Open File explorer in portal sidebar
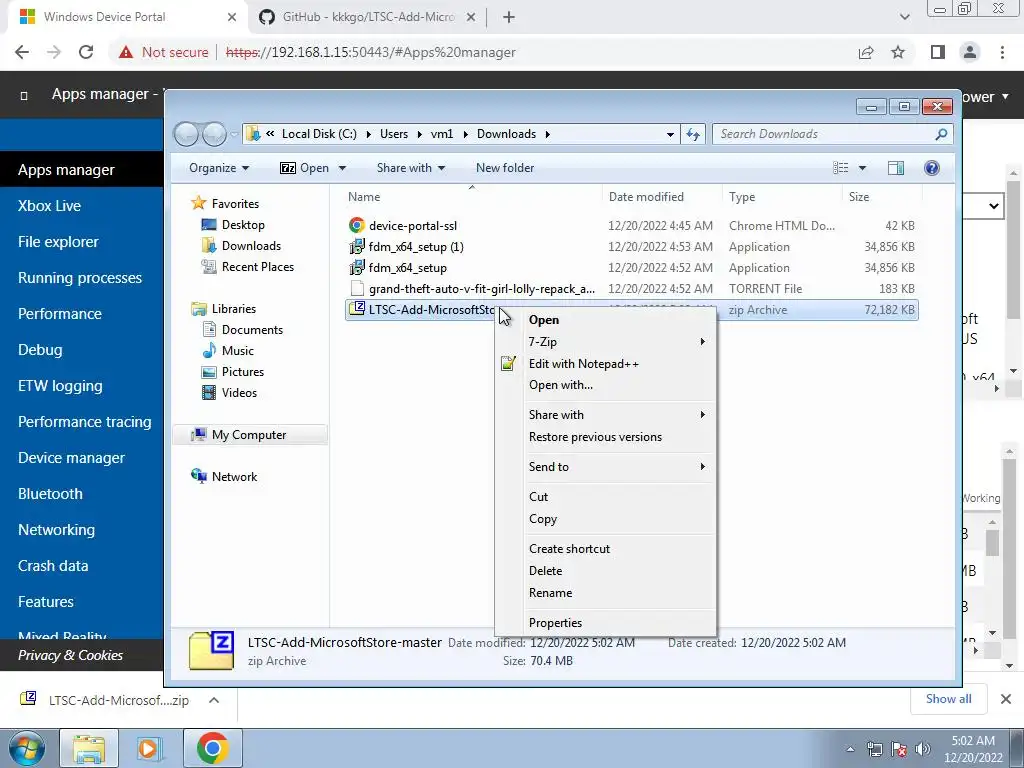Screen dimensions: 1024x768 coord(58,242)
